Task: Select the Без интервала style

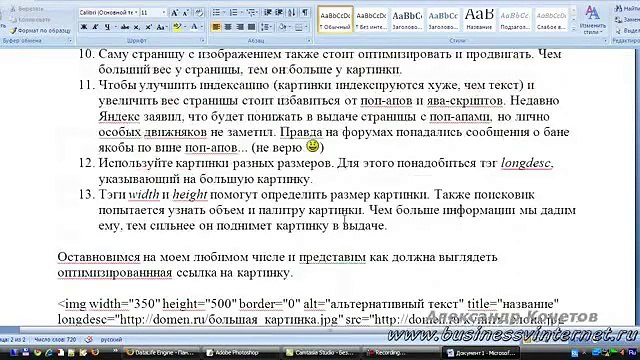Action: [x=371, y=20]
